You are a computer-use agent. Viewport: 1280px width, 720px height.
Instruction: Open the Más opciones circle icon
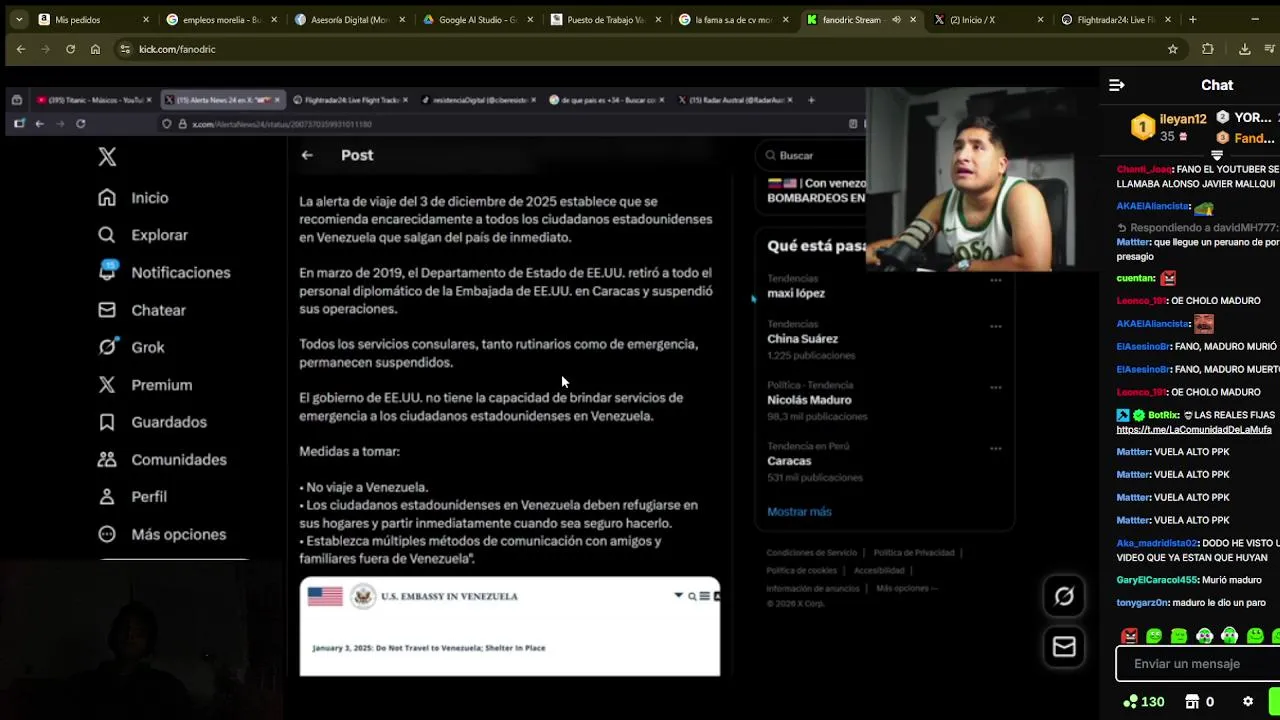[x=107, y=534]
